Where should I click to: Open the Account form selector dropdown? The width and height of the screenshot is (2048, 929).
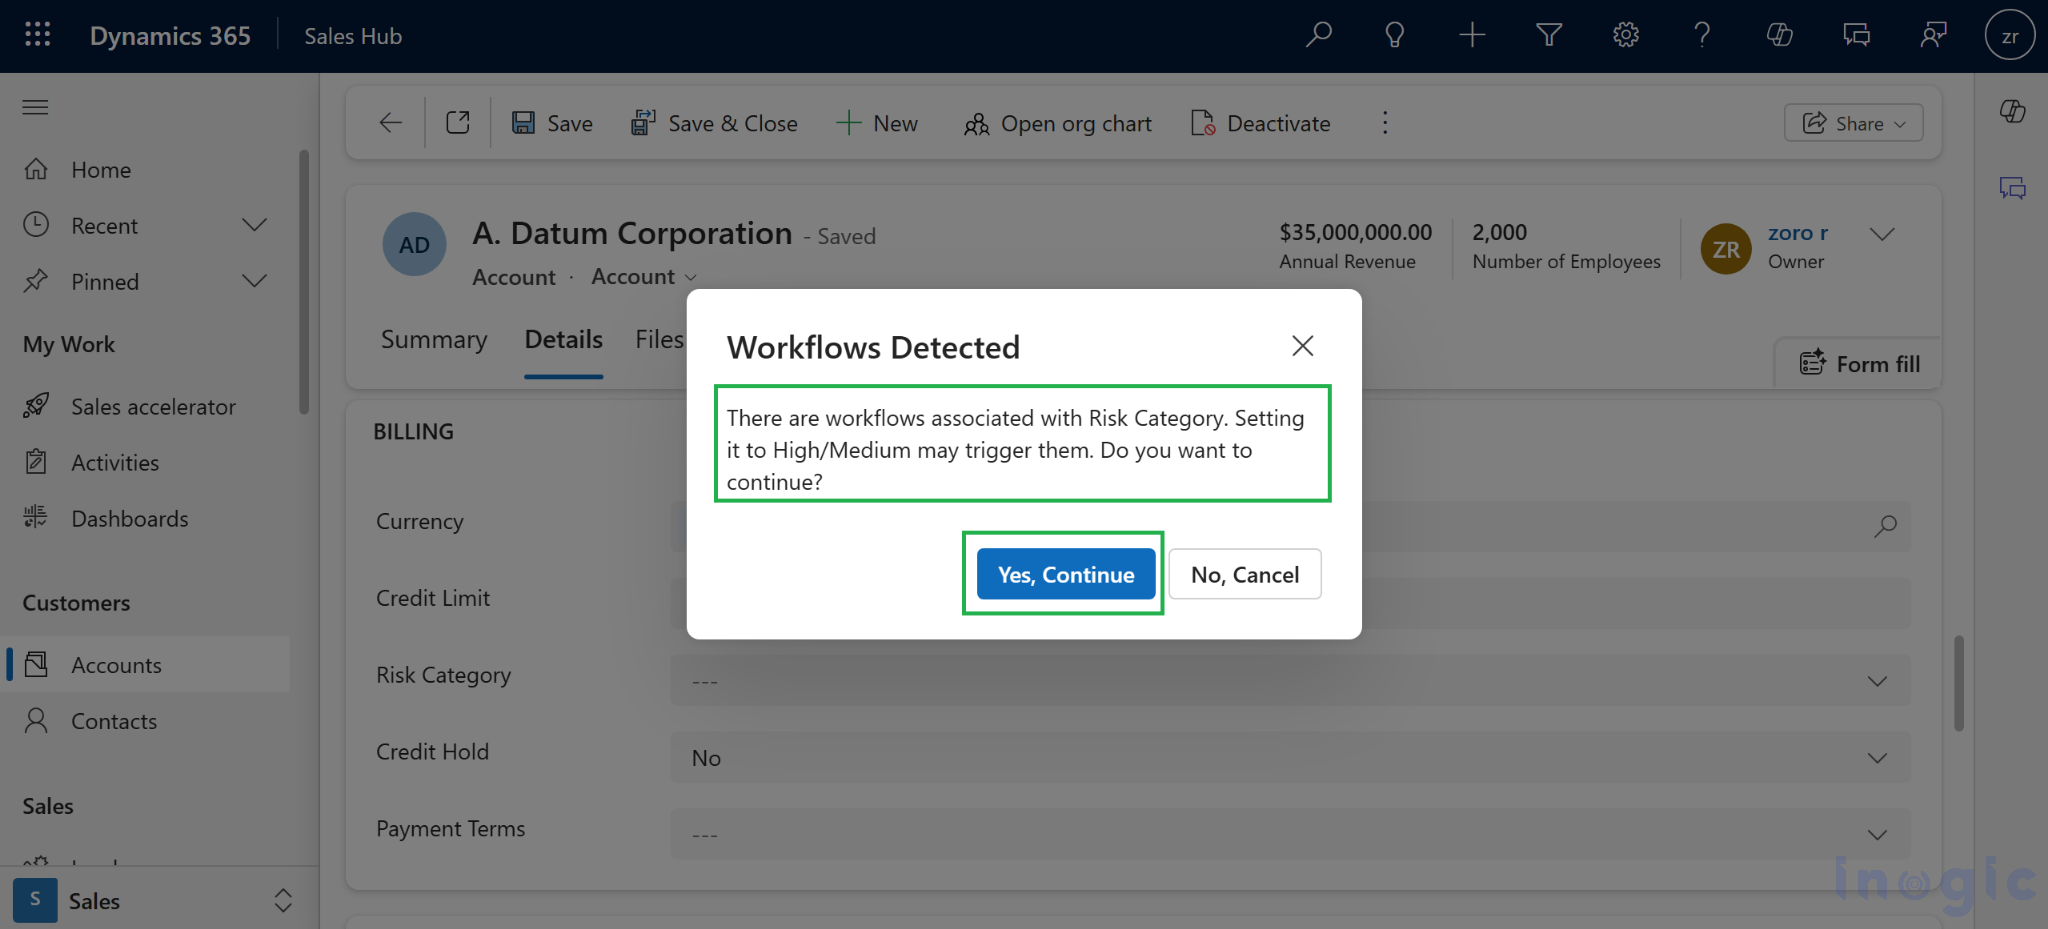[x=644, y=277]
